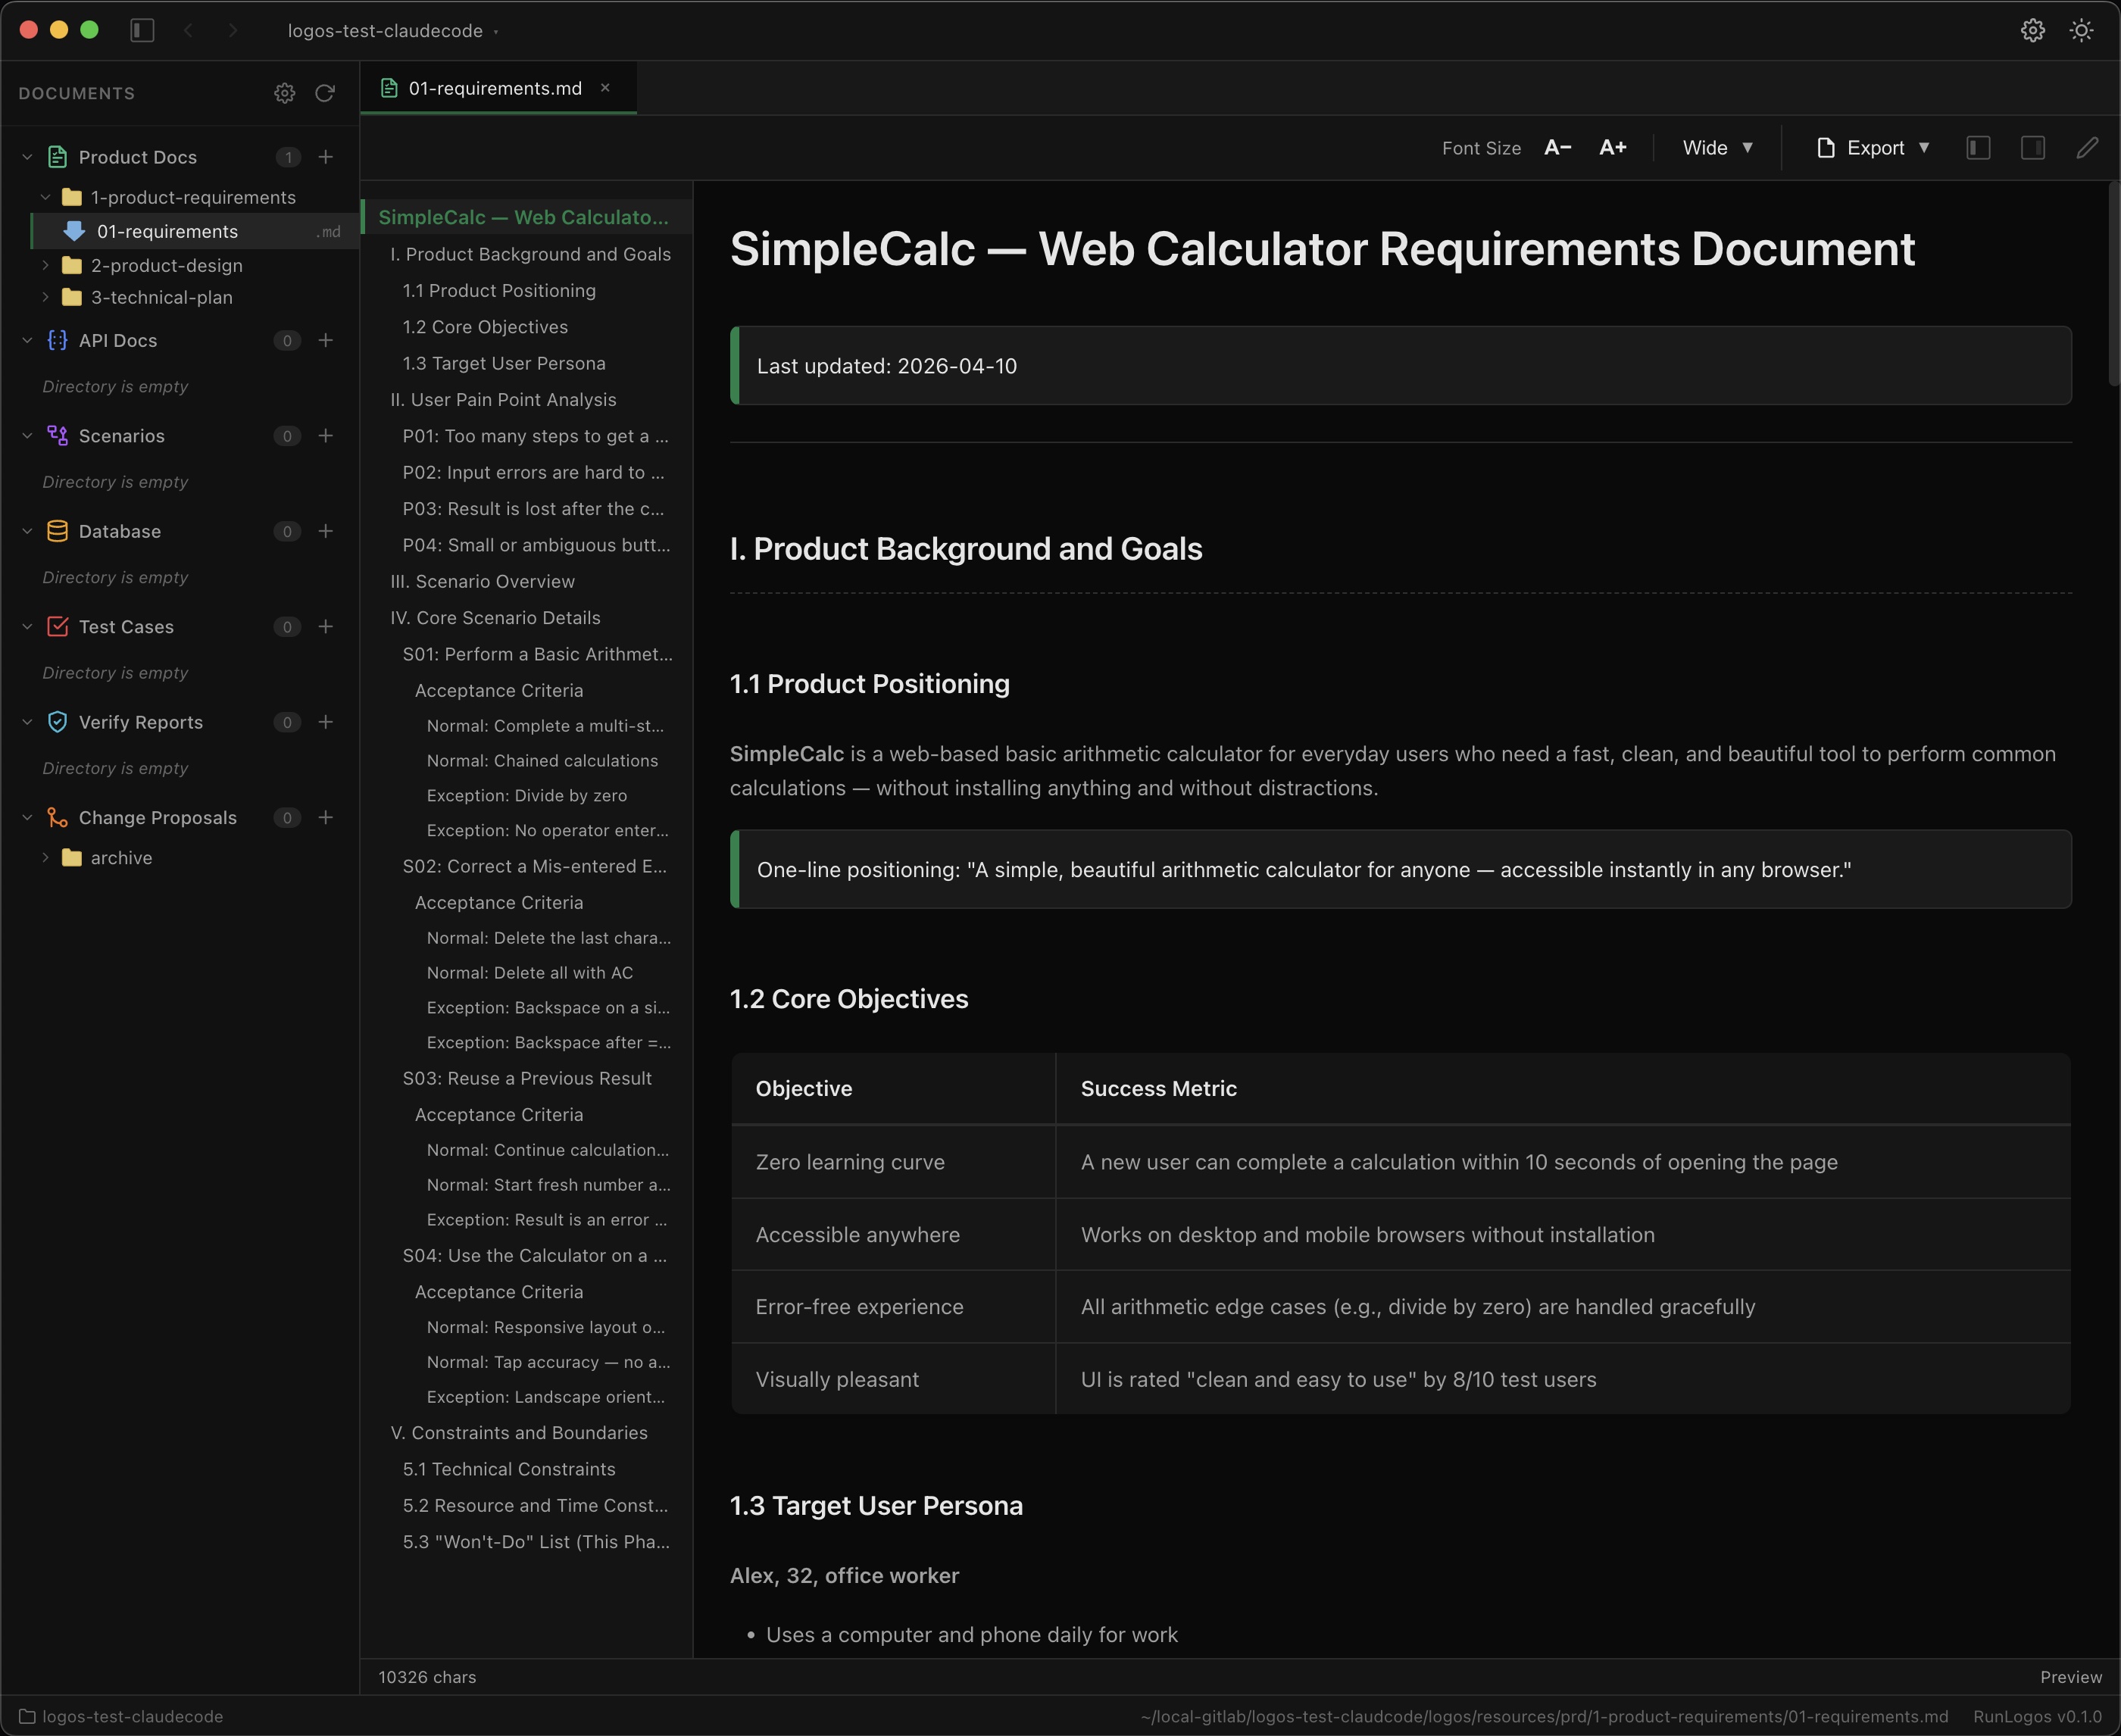Viewport: 2121px width, 1736px height.
Task: Click the Test Cases checkmark icon
Action: pyautogui.click(x=57, y=626)
